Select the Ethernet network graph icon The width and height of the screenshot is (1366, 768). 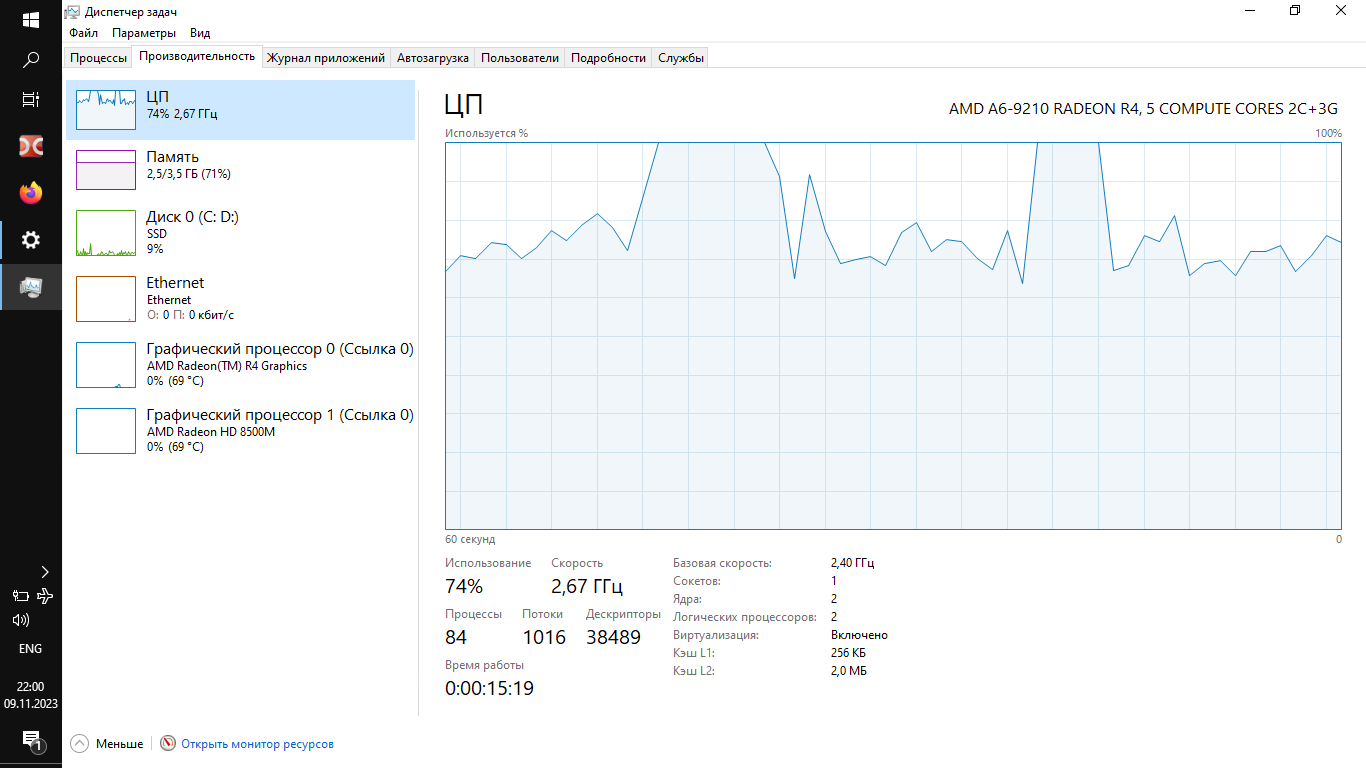click(106, 299)
